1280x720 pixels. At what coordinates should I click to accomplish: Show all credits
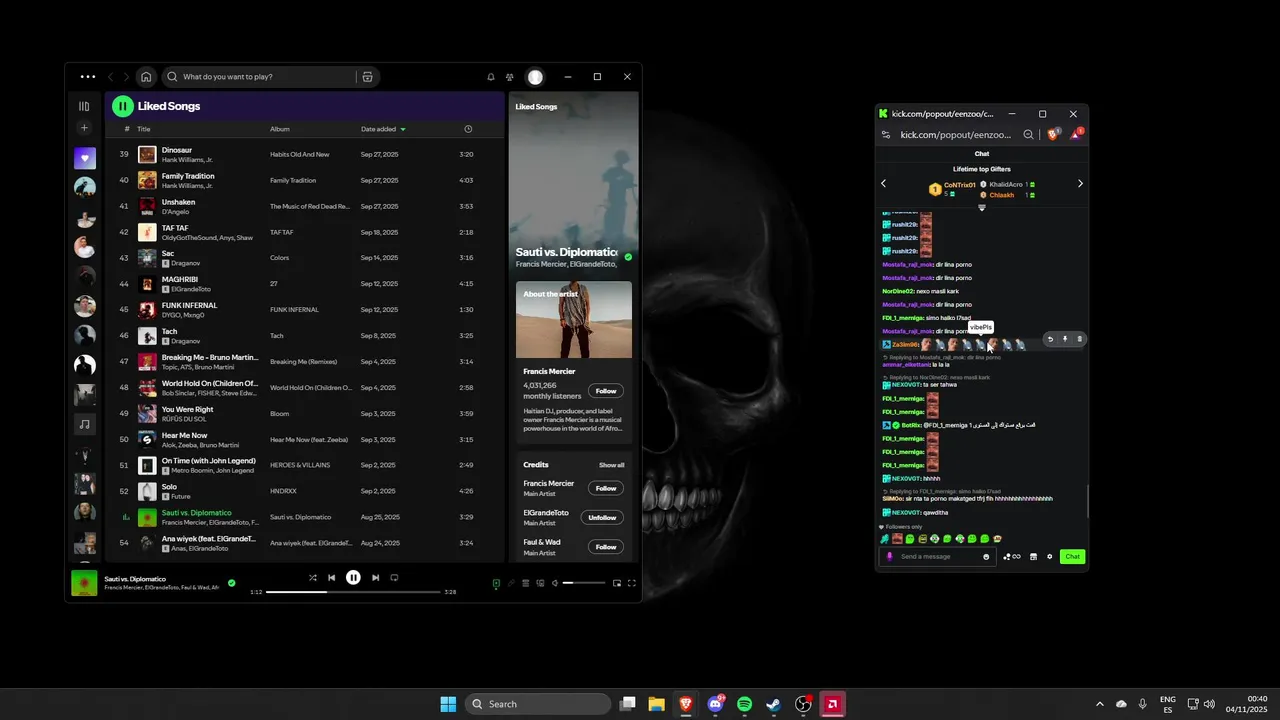pyautogui.click(x=612, y=465)
